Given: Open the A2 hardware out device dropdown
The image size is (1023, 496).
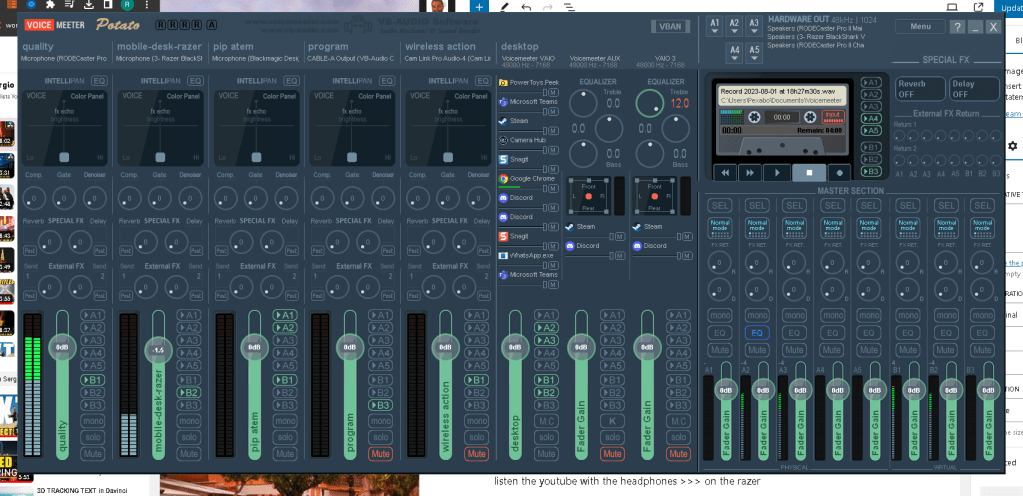Looking at the screenshot, I should [x=735, y=27].
